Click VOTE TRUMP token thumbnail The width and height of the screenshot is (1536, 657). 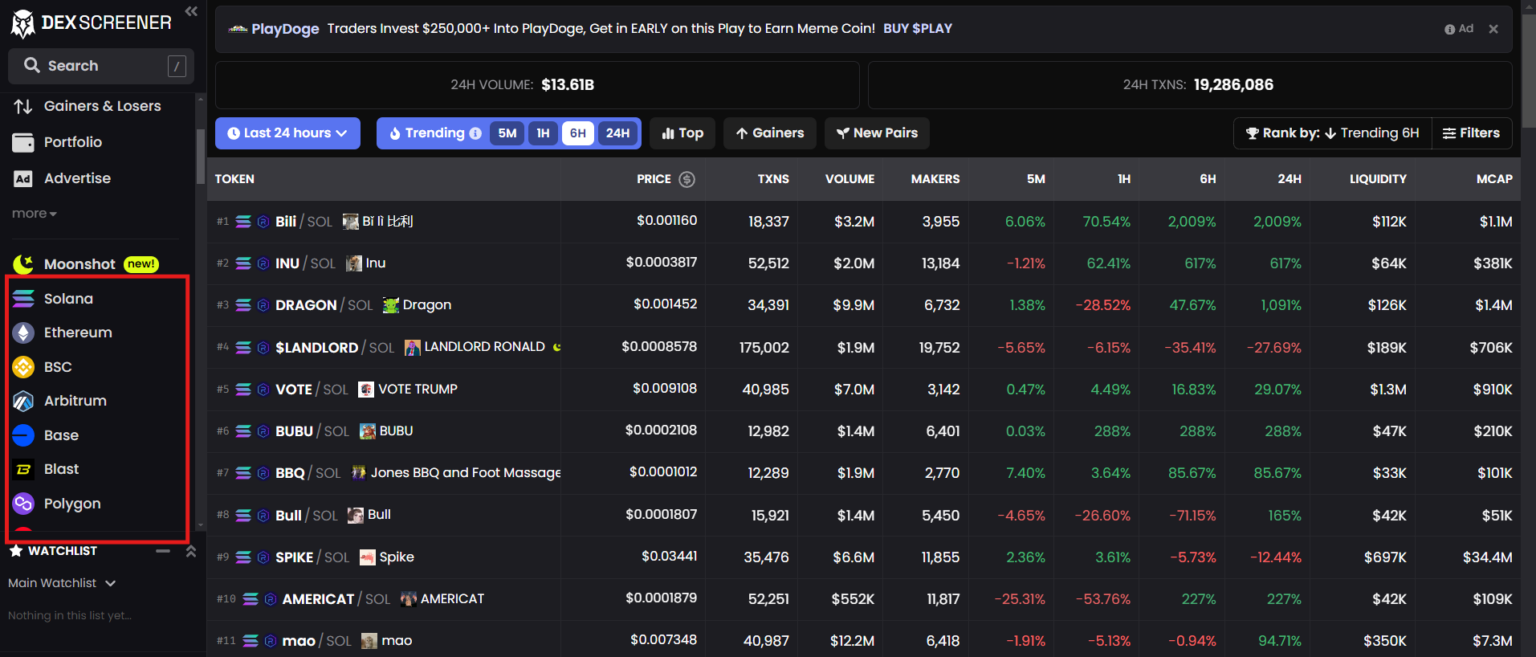tap(366, 389)
